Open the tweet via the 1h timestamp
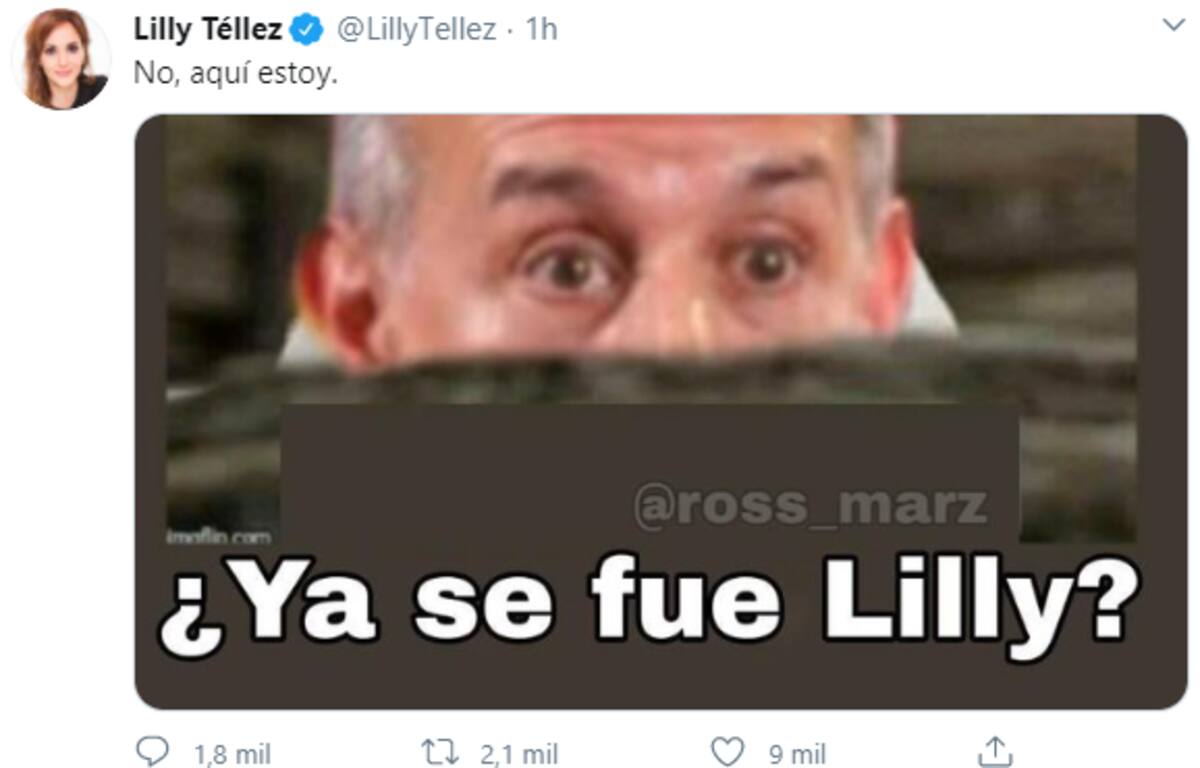Screen dimensions: 1200x768 [540, 31]
